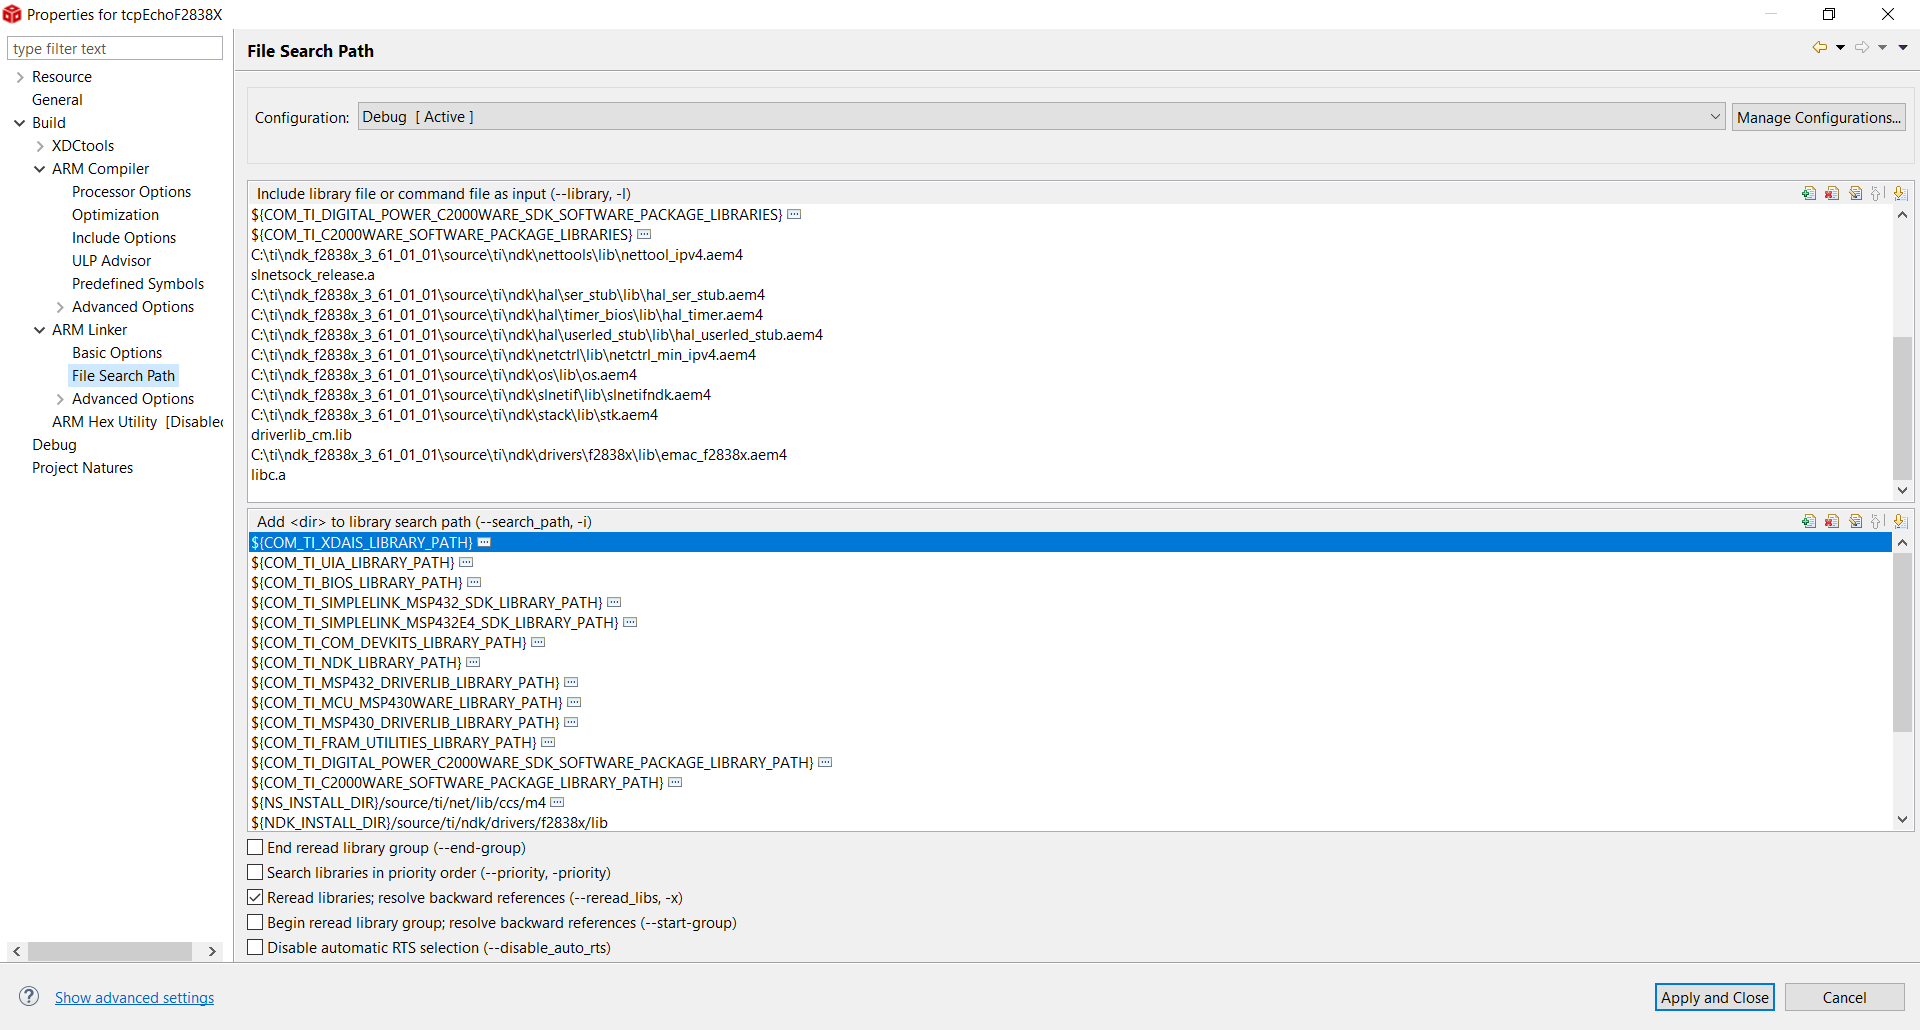Click the Manage Configurations button
1920x1030 pixels.
tap(1819, 117)
